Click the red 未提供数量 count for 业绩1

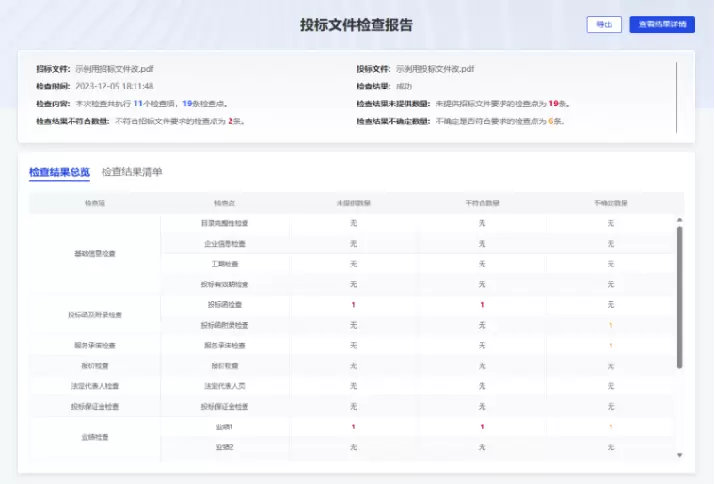coord(353,427)
